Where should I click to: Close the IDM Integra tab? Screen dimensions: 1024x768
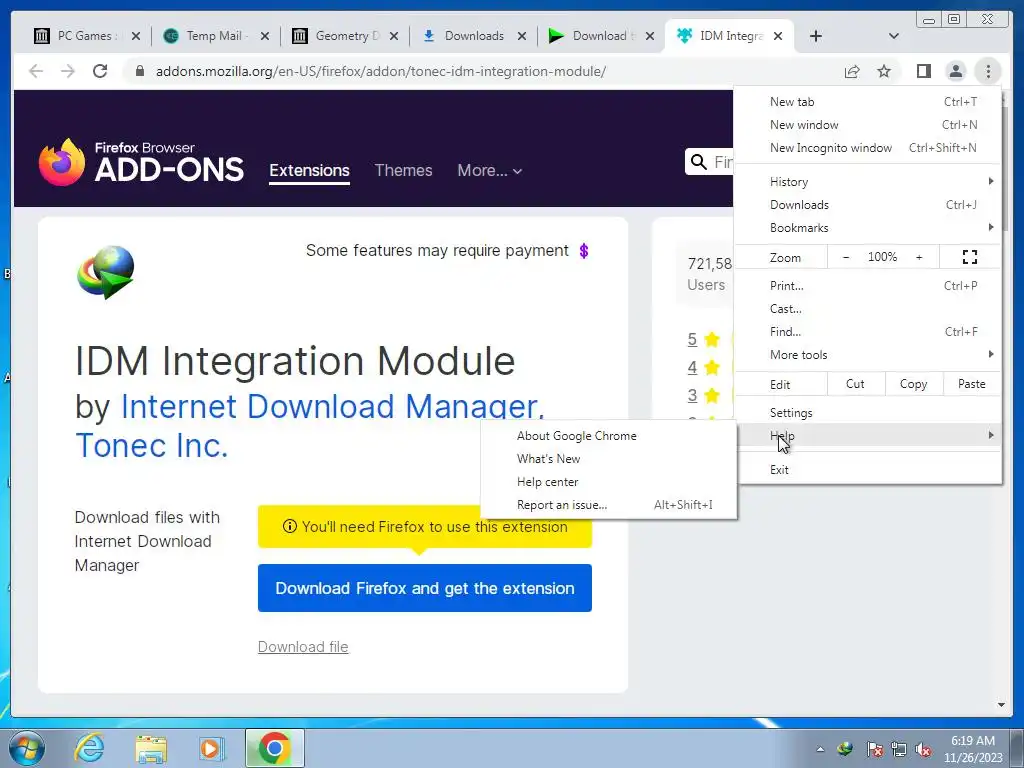[x=778, y=36]
